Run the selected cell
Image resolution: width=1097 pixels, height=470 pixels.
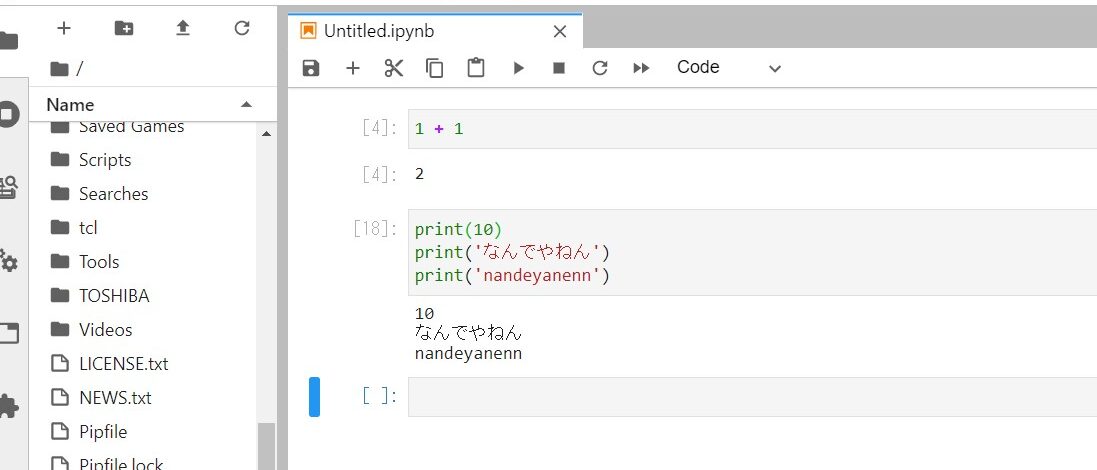coord(518,68)
